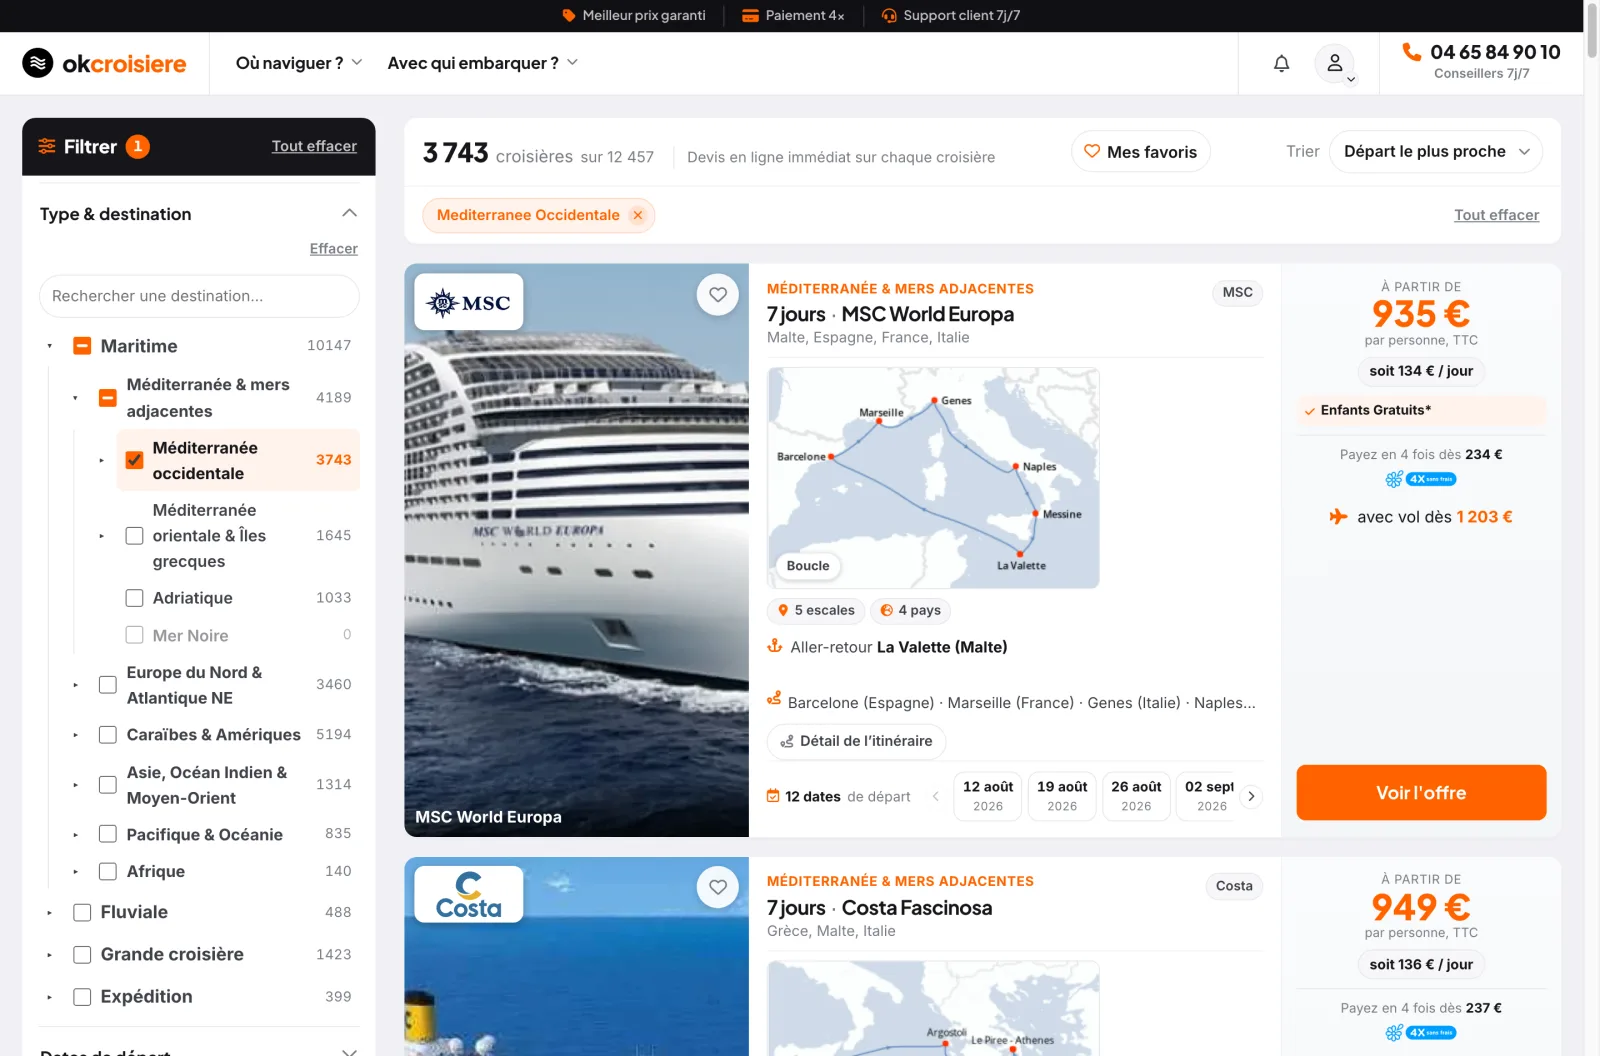Screen dimensions: 1600x1056
Task: Select the 26 août 2026 departure date
Action: pyautogui.click(x=1136, y=796)
